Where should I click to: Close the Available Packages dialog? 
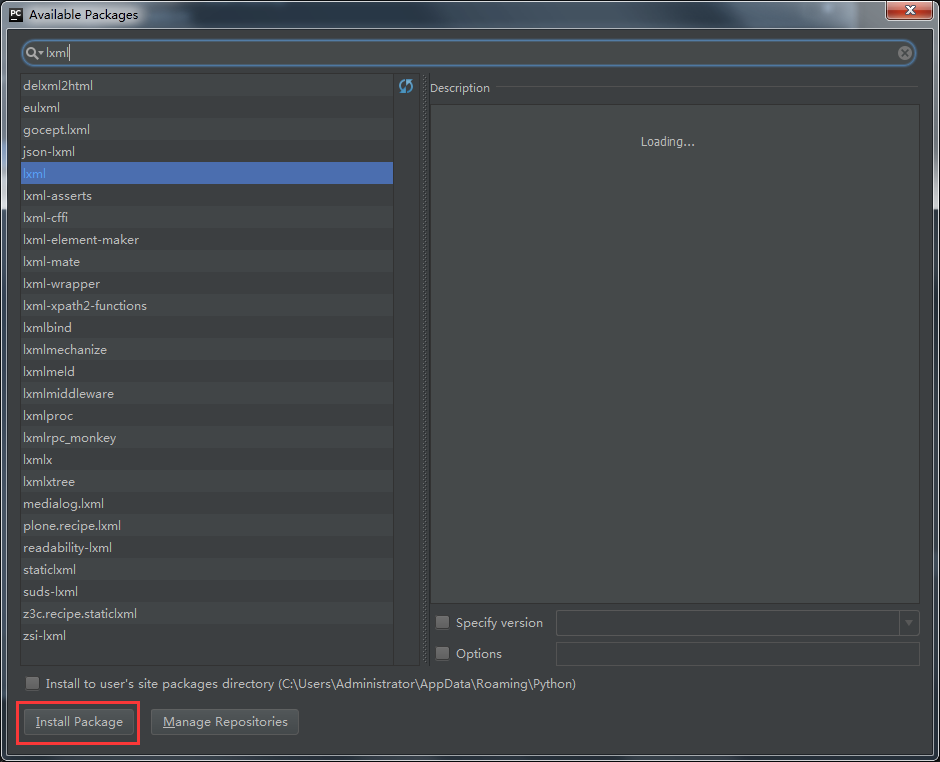tap(908, 10)
